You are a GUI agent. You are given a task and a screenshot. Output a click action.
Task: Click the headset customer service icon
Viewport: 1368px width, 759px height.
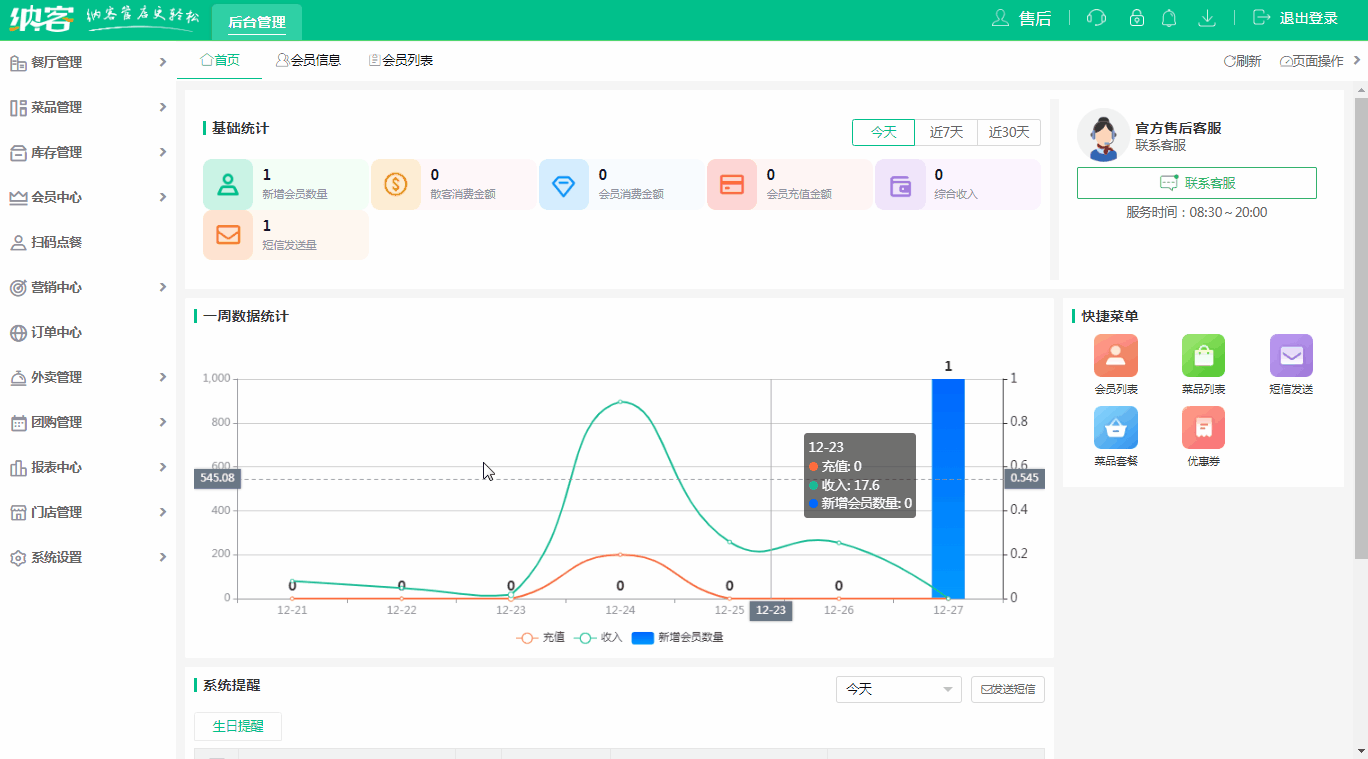1095,17
